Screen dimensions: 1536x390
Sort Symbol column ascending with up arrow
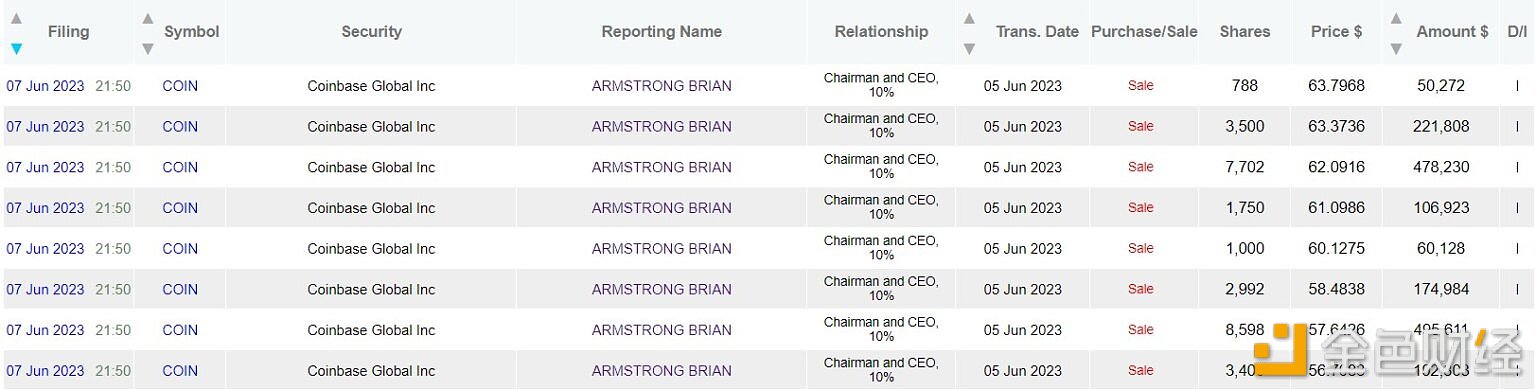(x=148, y=18)
